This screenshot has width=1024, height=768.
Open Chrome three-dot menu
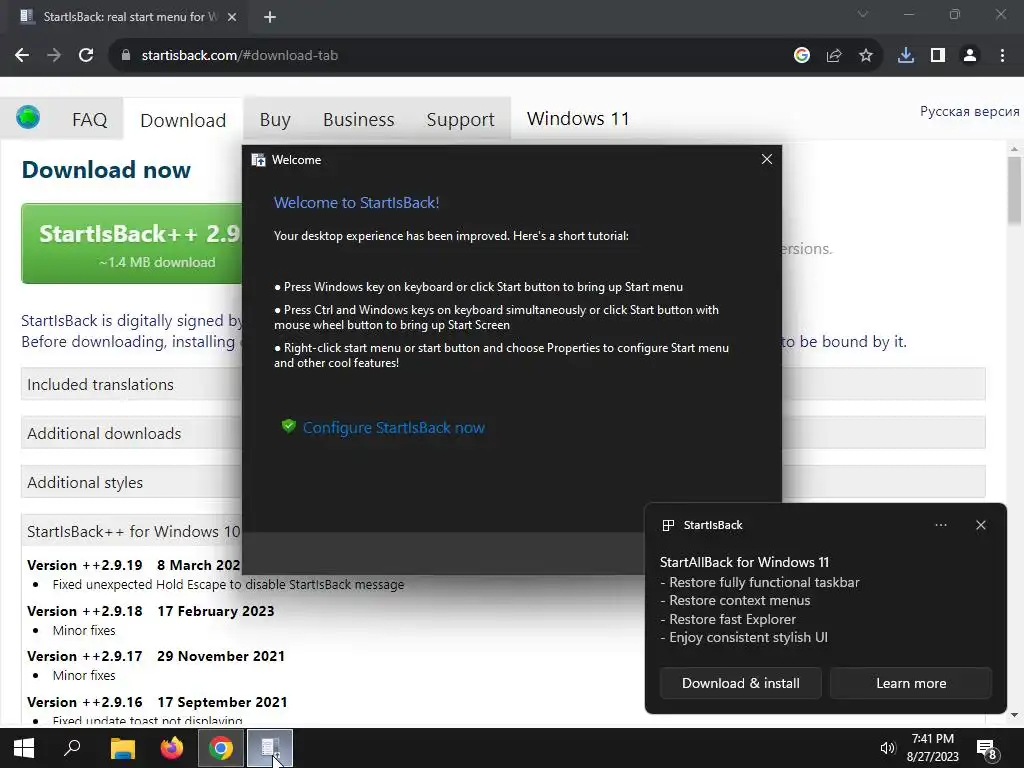click(1002, 56)
